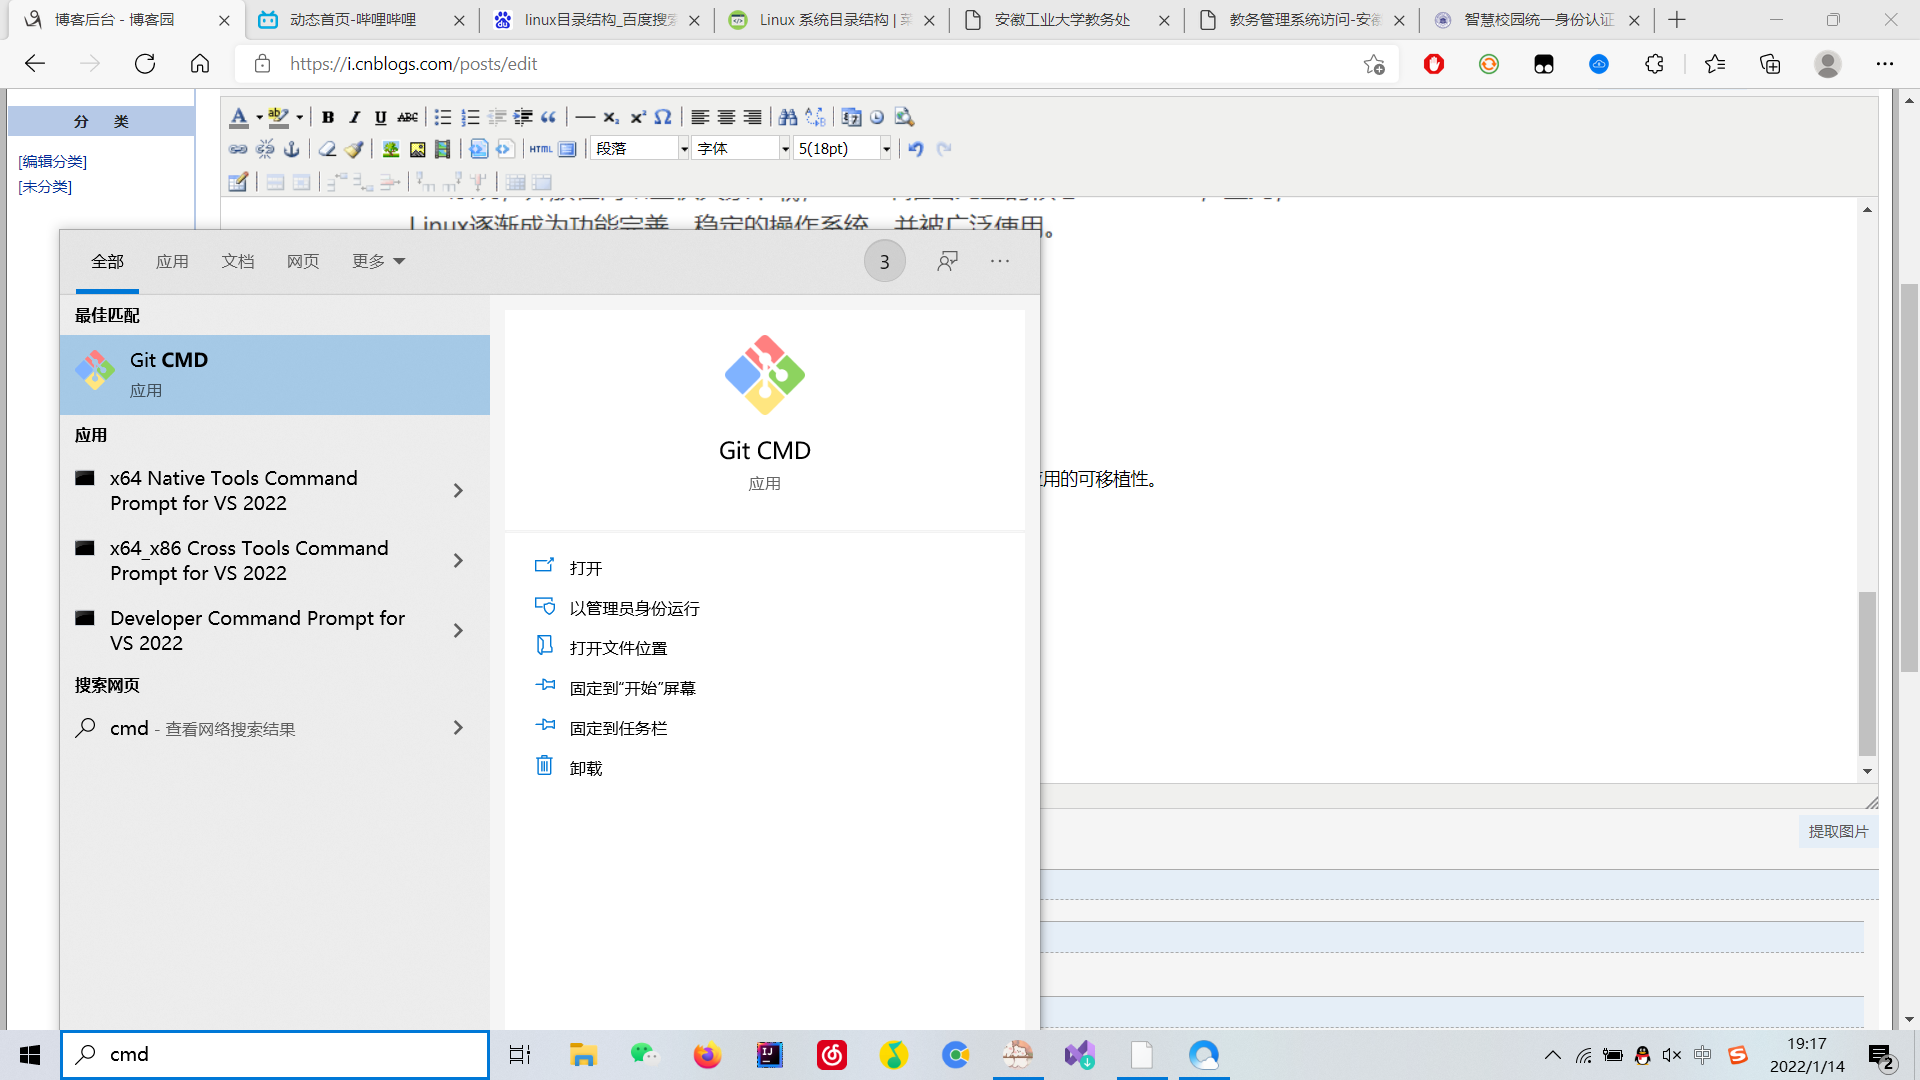This screenshot has height=1080, width=1920.
Task: Toggle italic text formatting
Action: pyautogui.click(x=354, y=117)
